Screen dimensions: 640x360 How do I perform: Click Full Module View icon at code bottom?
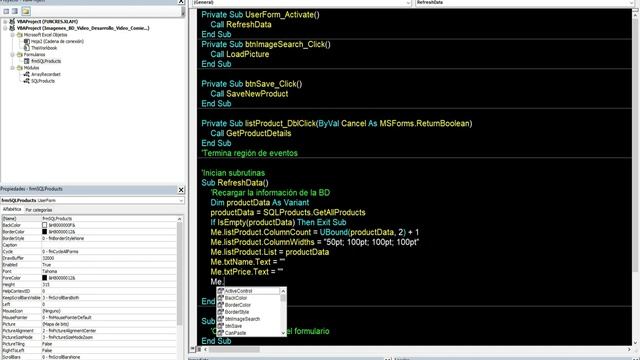coord(199,349)
